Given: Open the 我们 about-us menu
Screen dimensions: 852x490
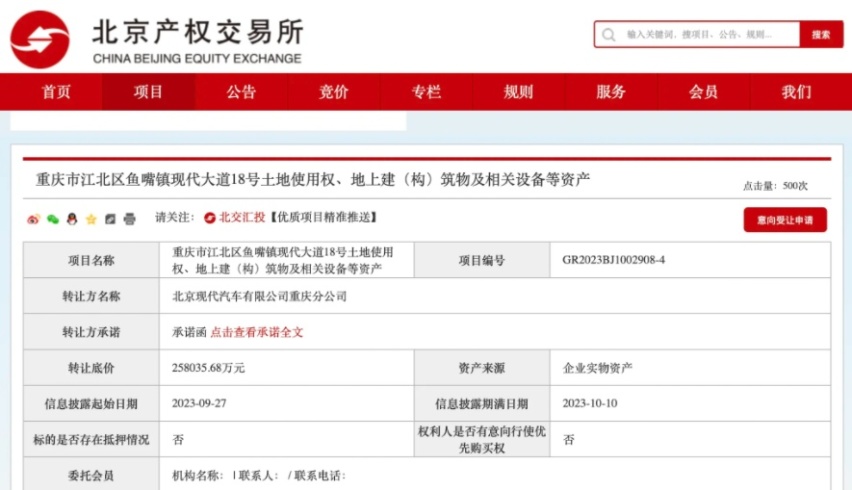Looking at the screenshot, I should click(796, 92).
